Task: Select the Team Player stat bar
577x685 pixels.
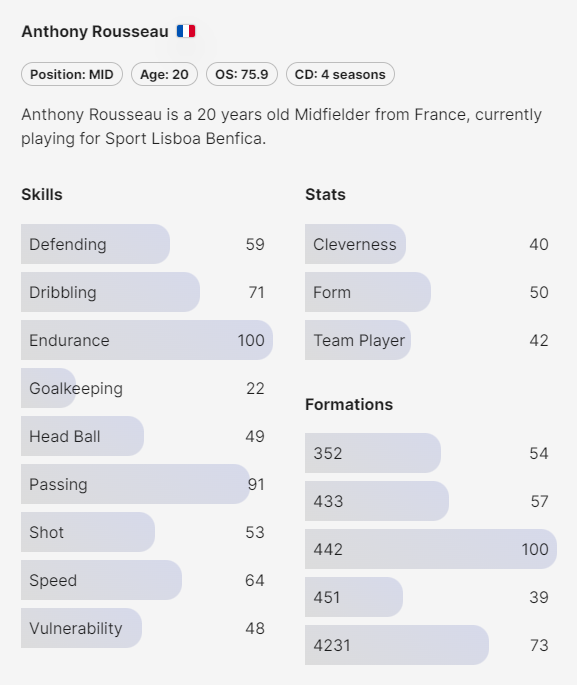Action: click(431, 340)
